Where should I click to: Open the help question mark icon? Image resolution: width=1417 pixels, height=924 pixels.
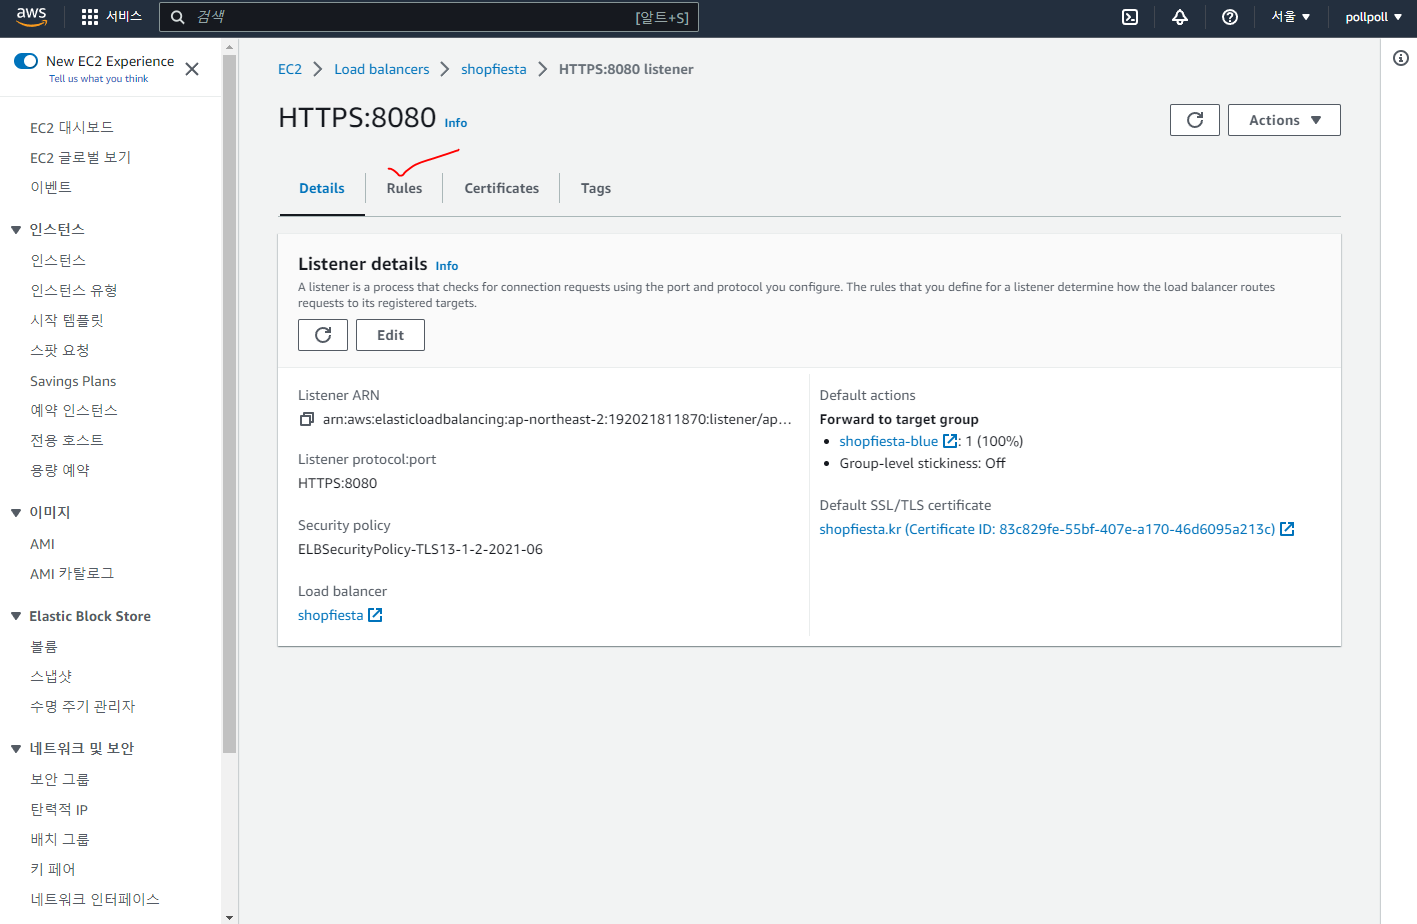coord(1230,17)
